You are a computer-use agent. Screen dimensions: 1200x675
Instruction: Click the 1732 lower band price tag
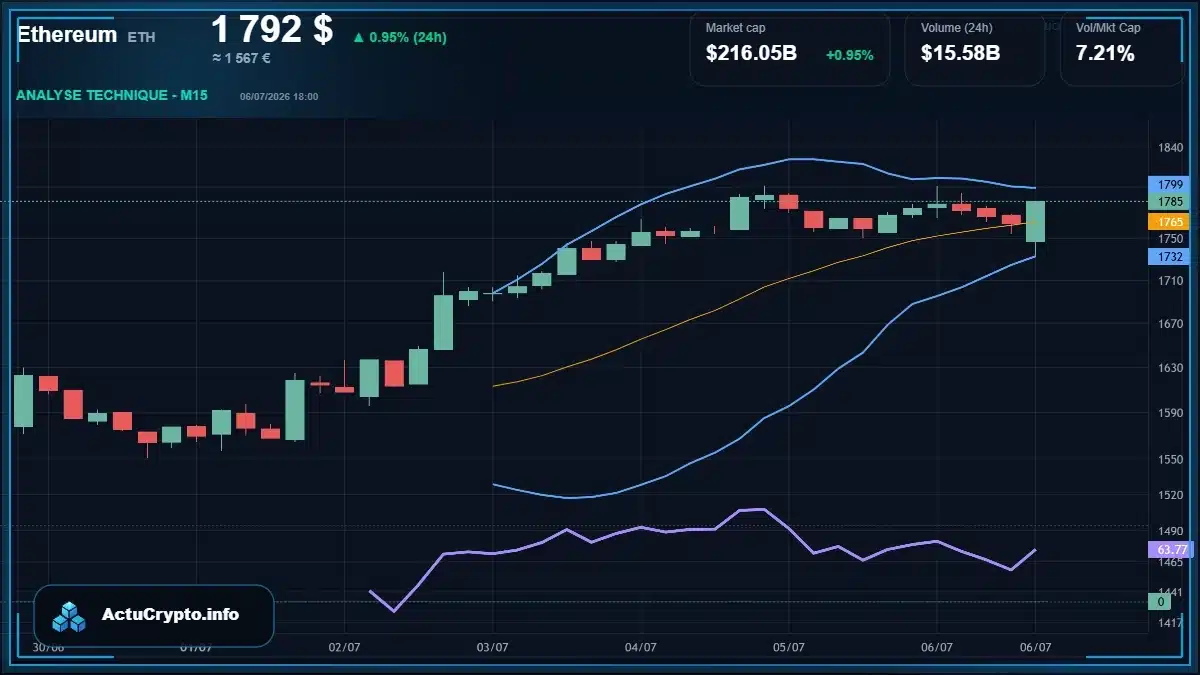1167,256
